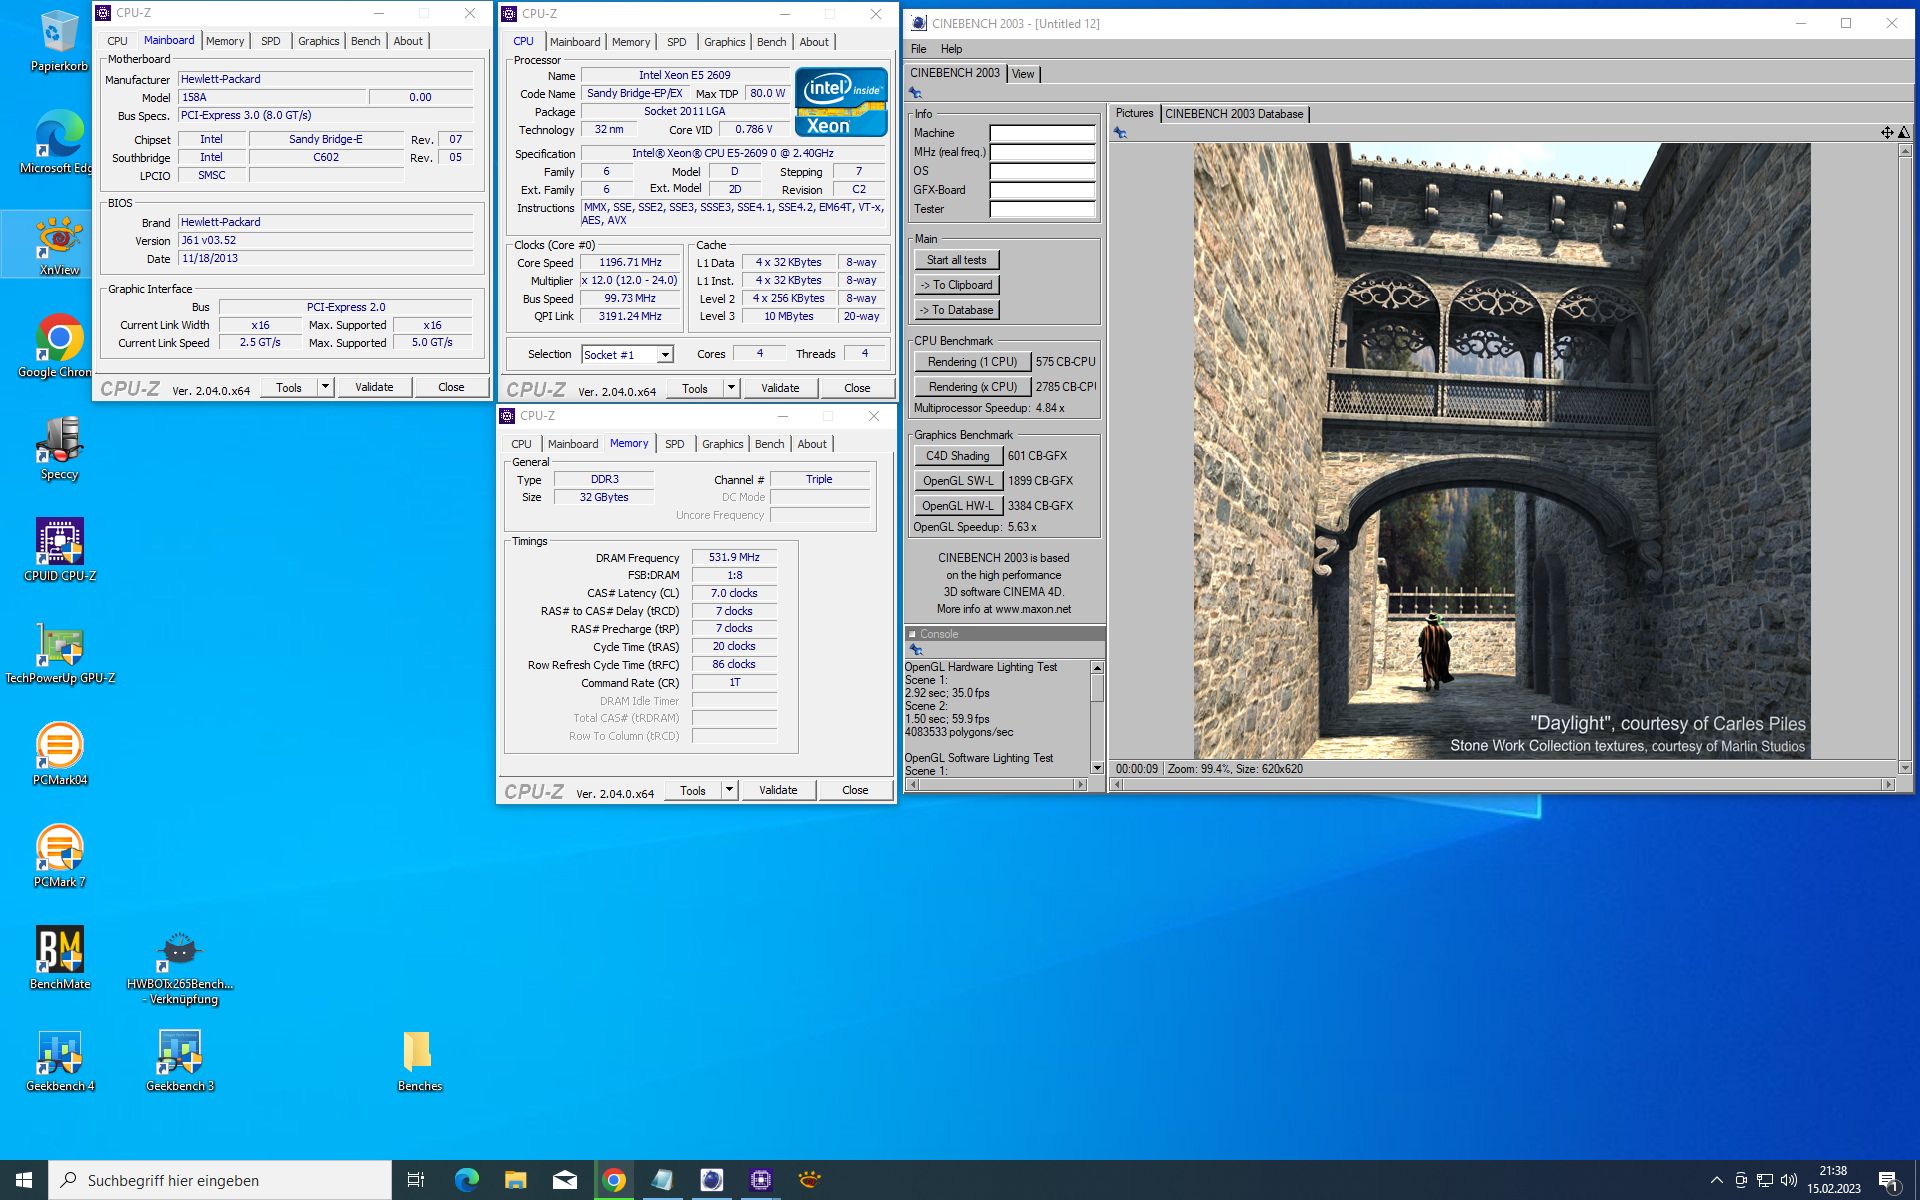Switch to Chrome in the taskbar
1920x1200 pixels.
[614, 1180]
